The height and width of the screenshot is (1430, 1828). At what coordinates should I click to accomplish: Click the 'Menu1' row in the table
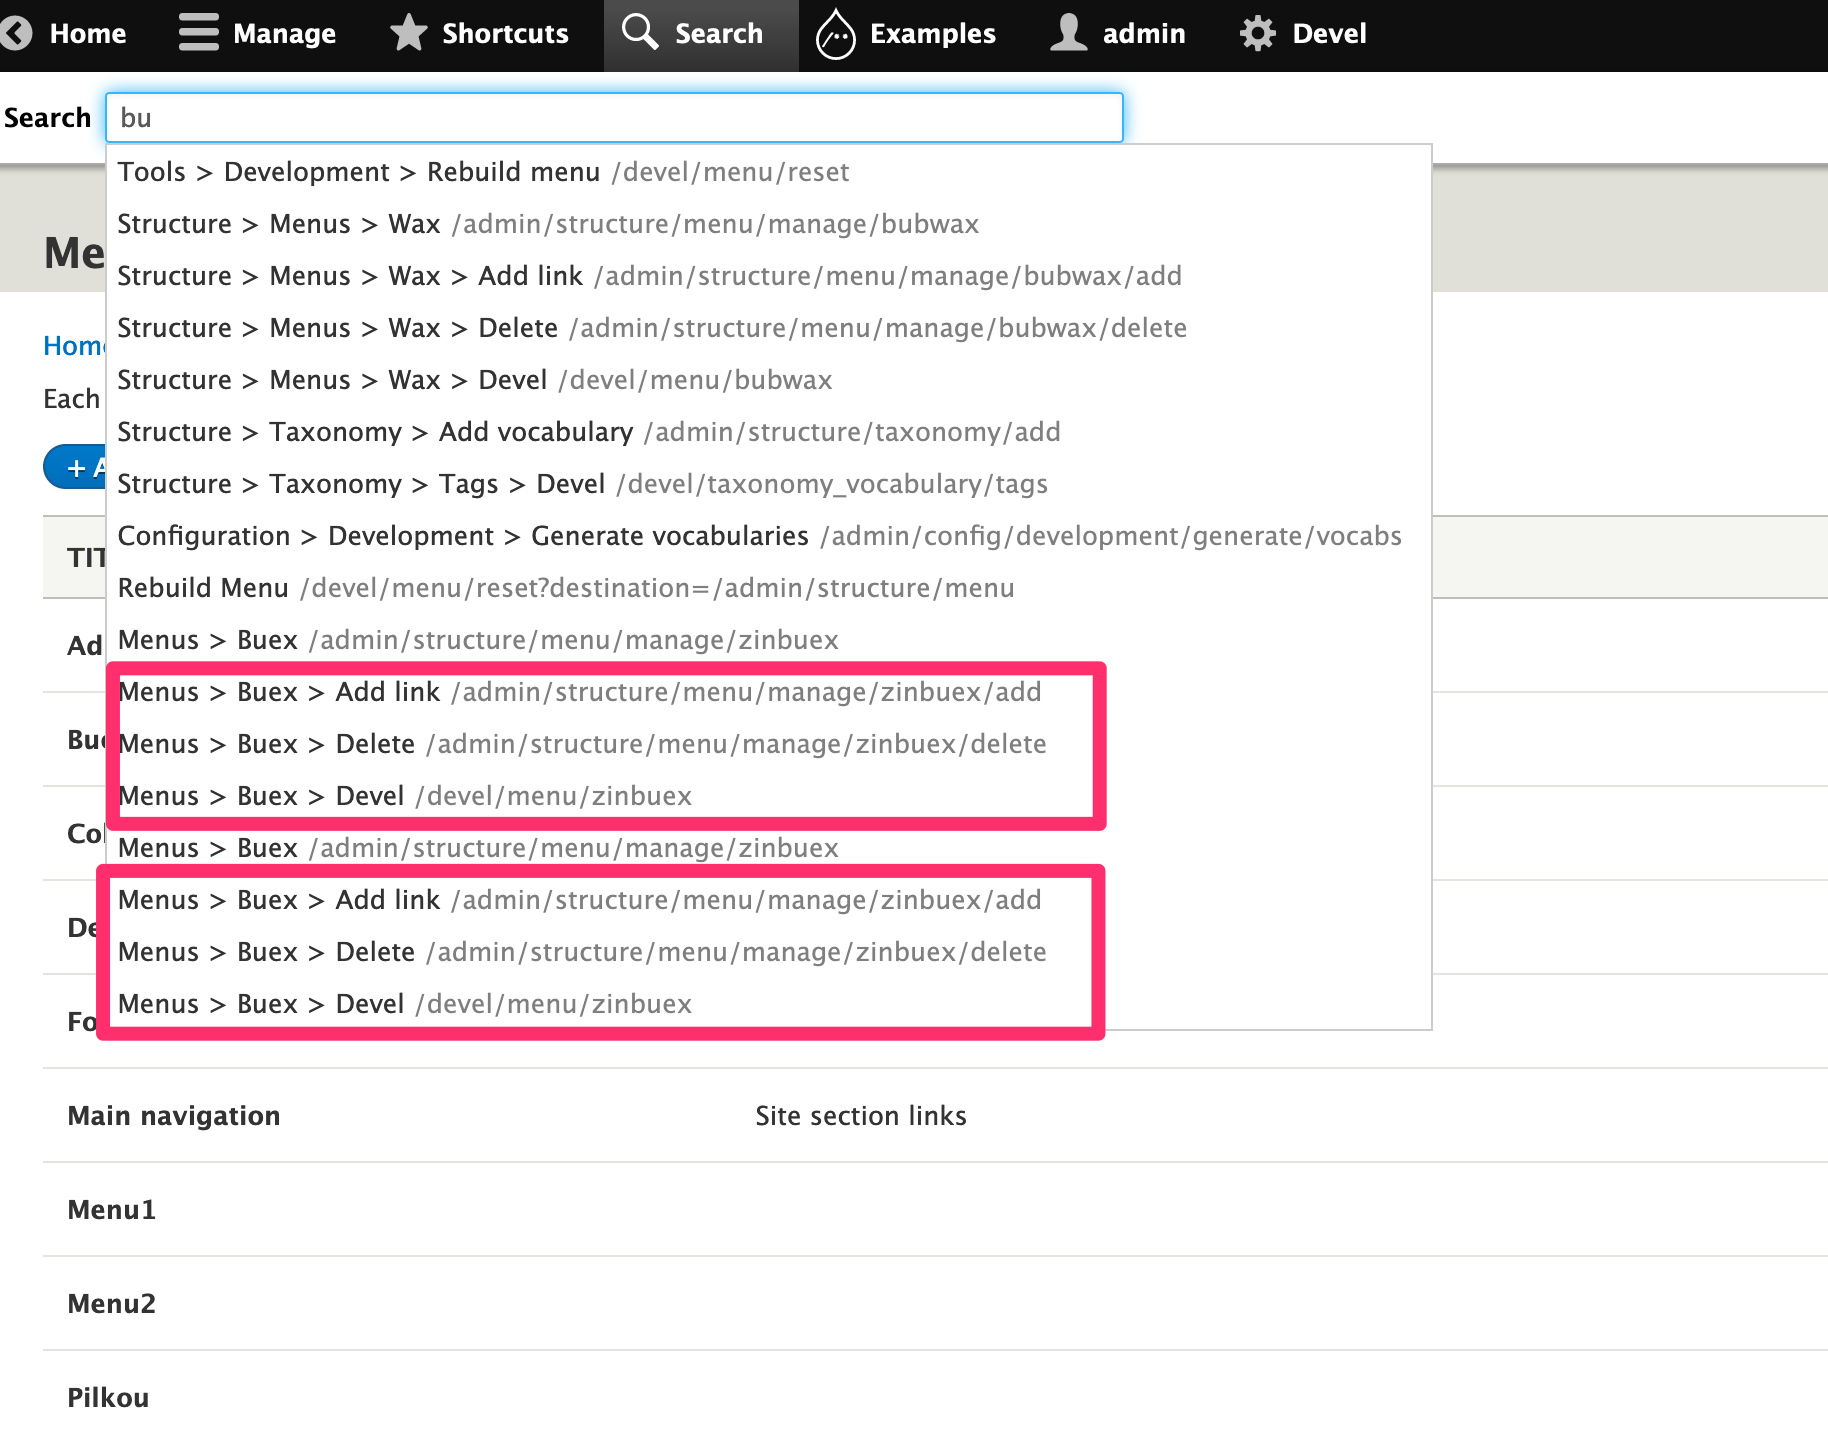click(x=111, y=1209)
